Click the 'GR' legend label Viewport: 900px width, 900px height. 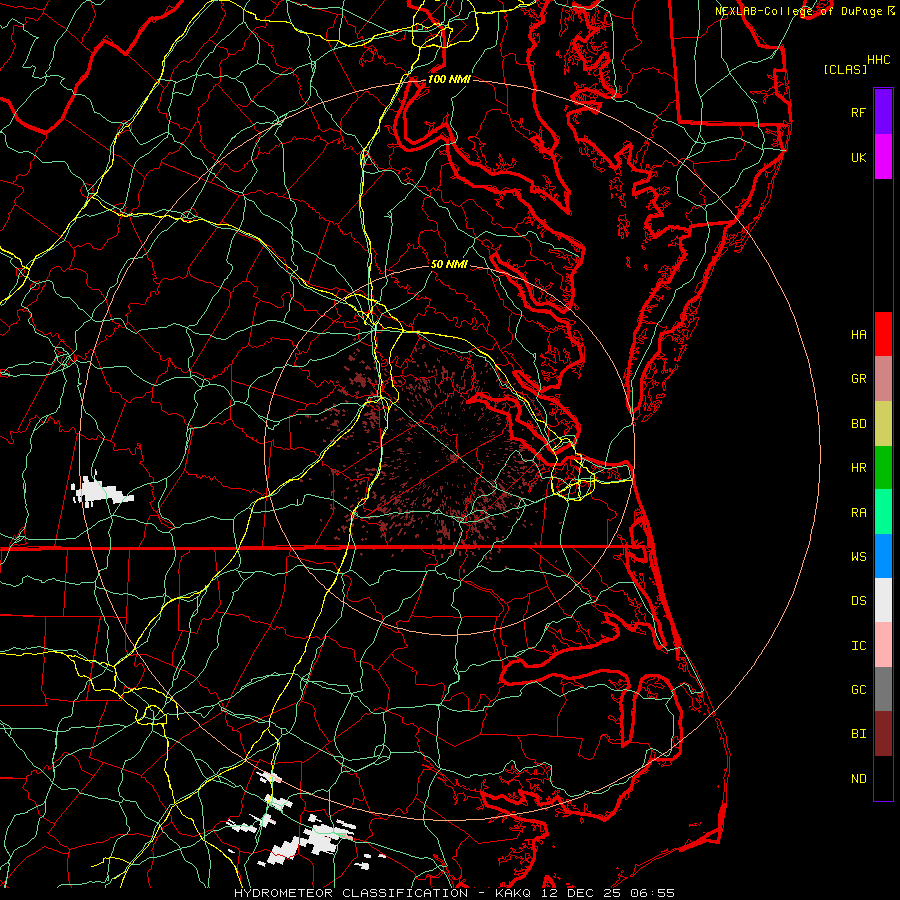[x=858, y=379]
